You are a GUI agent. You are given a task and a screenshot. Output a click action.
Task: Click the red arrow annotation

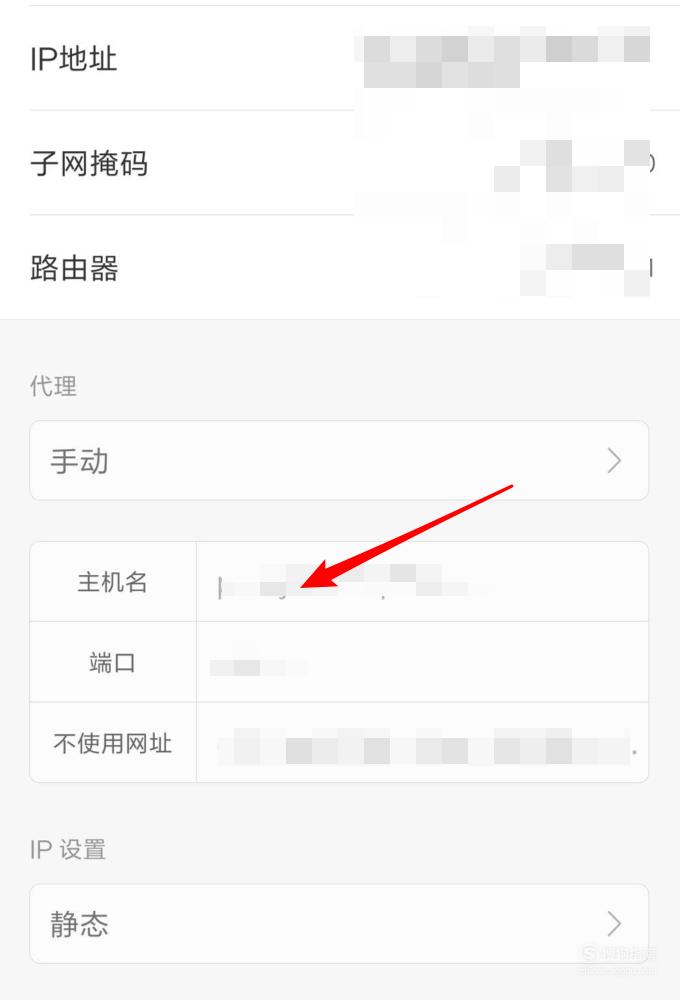click(407, 536)
